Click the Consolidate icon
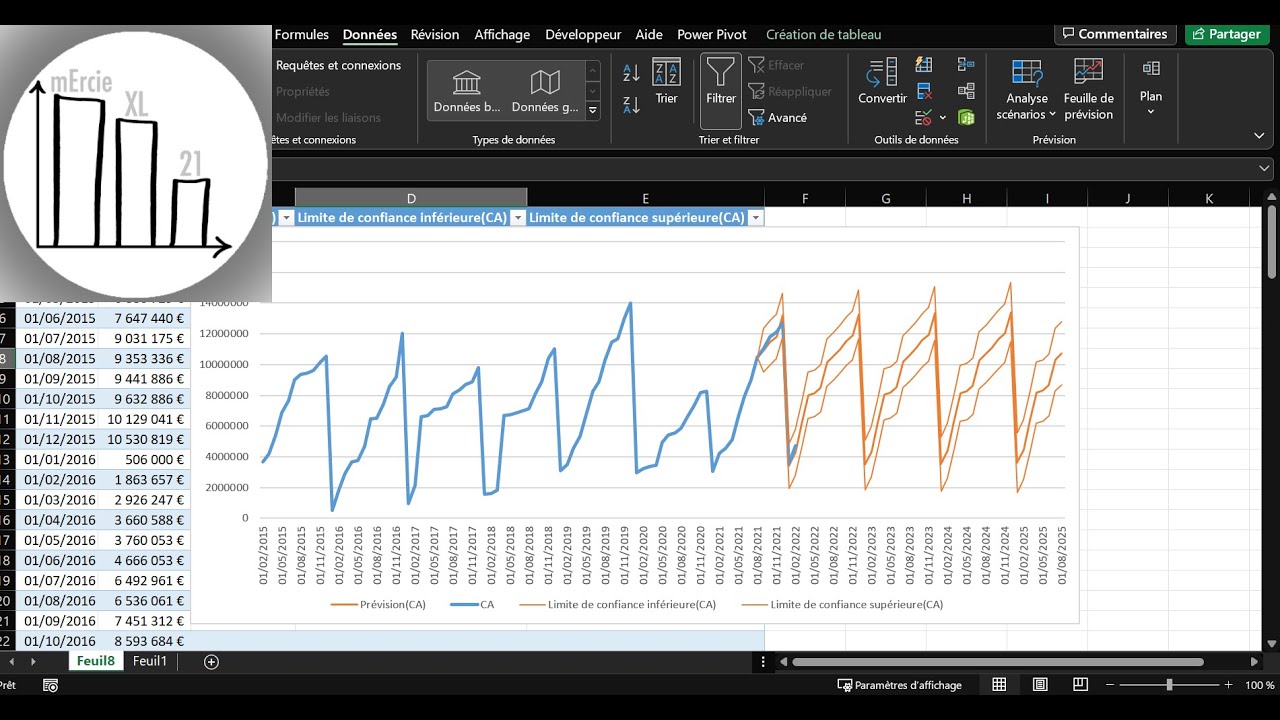 (966, 65)
